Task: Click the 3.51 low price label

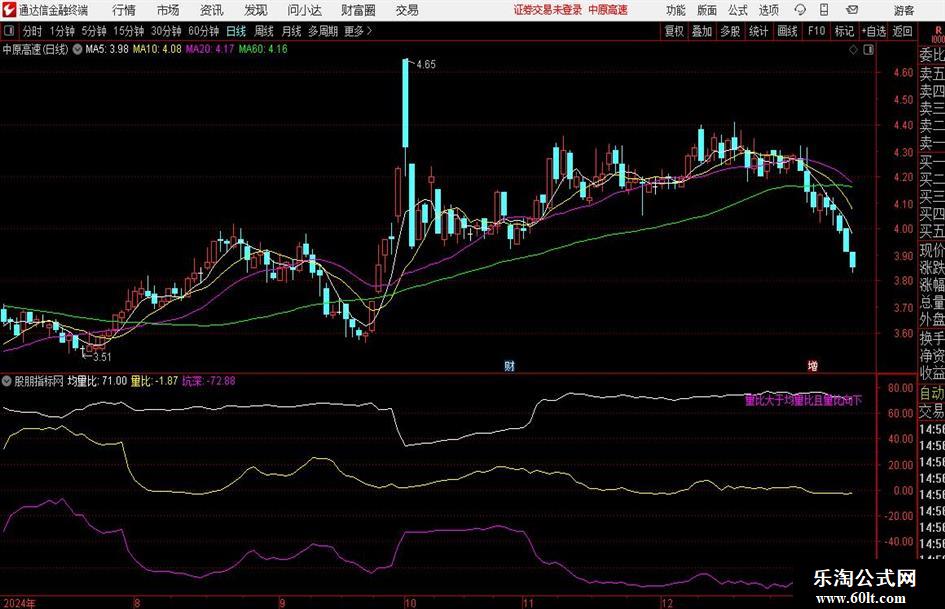Action: [102, 357]
